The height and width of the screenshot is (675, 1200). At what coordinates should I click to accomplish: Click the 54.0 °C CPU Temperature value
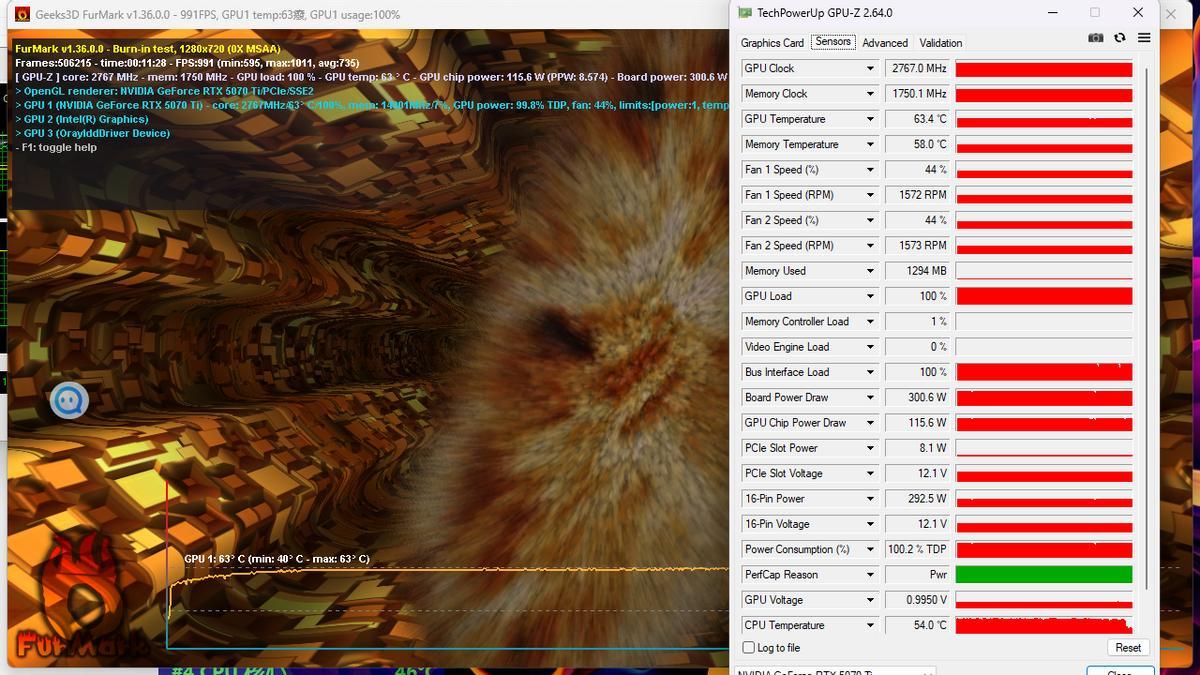point(918,626)
